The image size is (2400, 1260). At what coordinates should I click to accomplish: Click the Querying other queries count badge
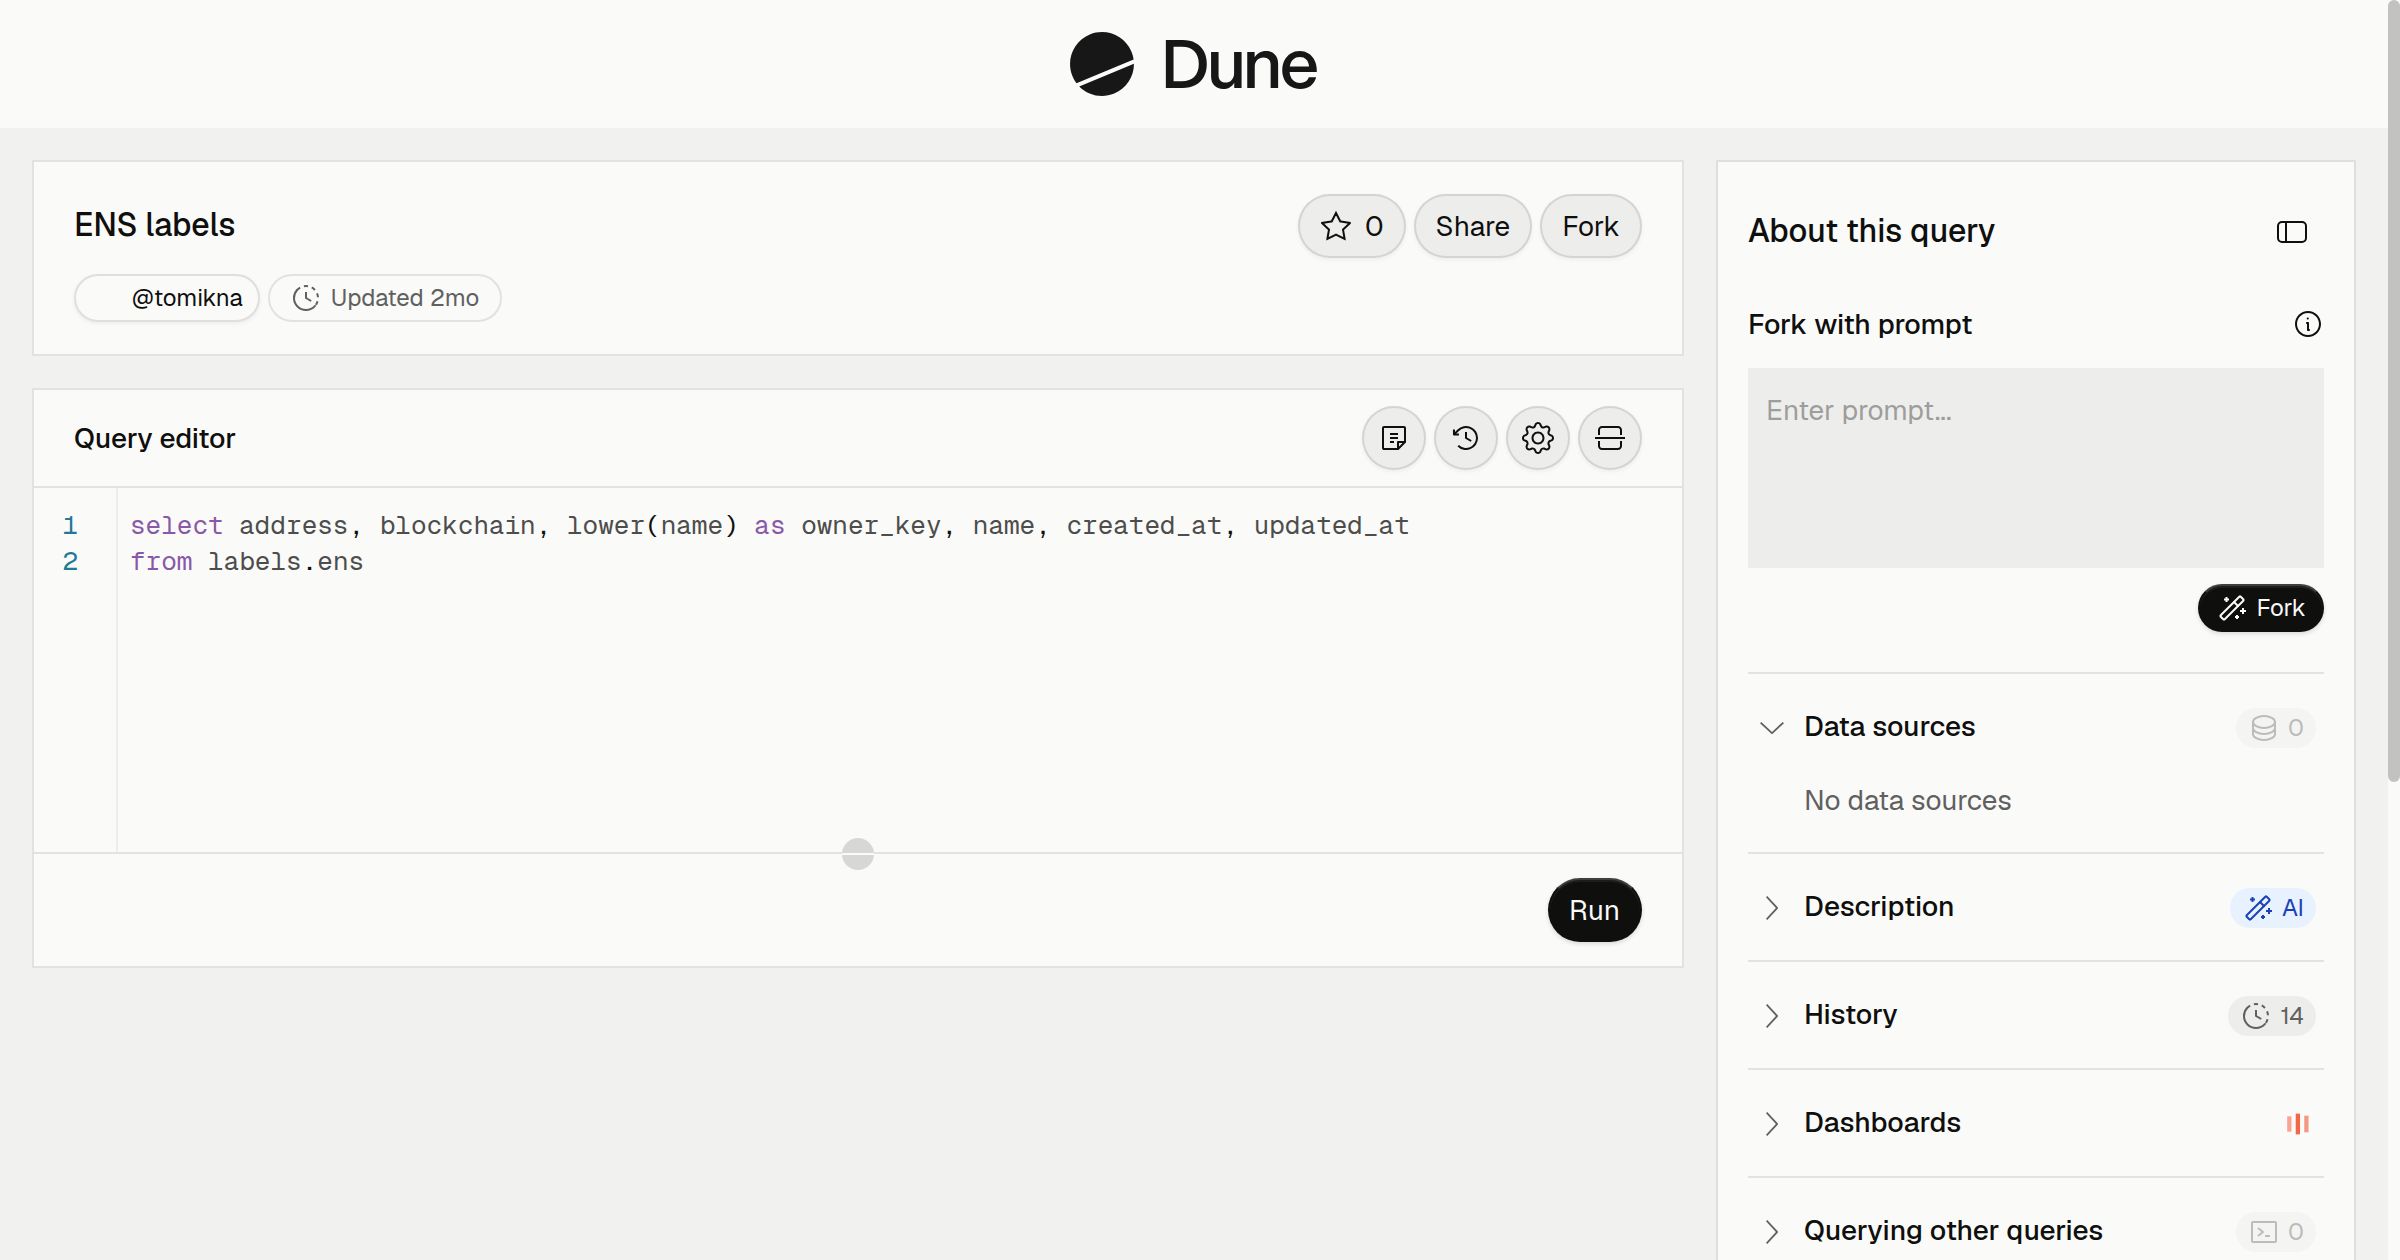[2276, 1232]
